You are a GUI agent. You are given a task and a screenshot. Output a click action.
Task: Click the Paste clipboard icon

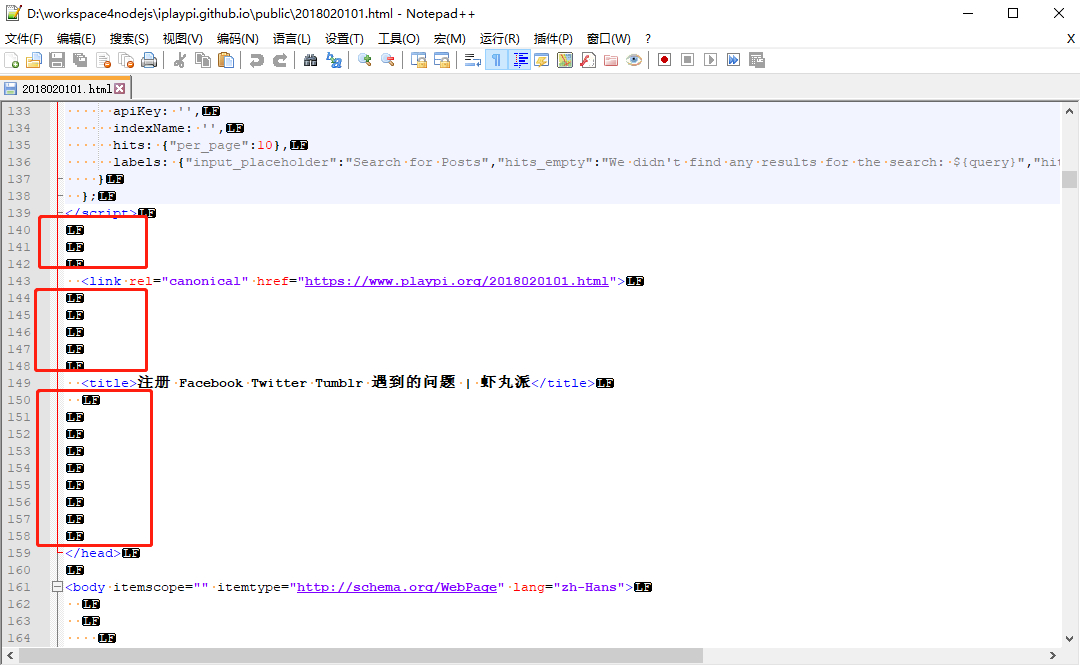pos(226,61)
